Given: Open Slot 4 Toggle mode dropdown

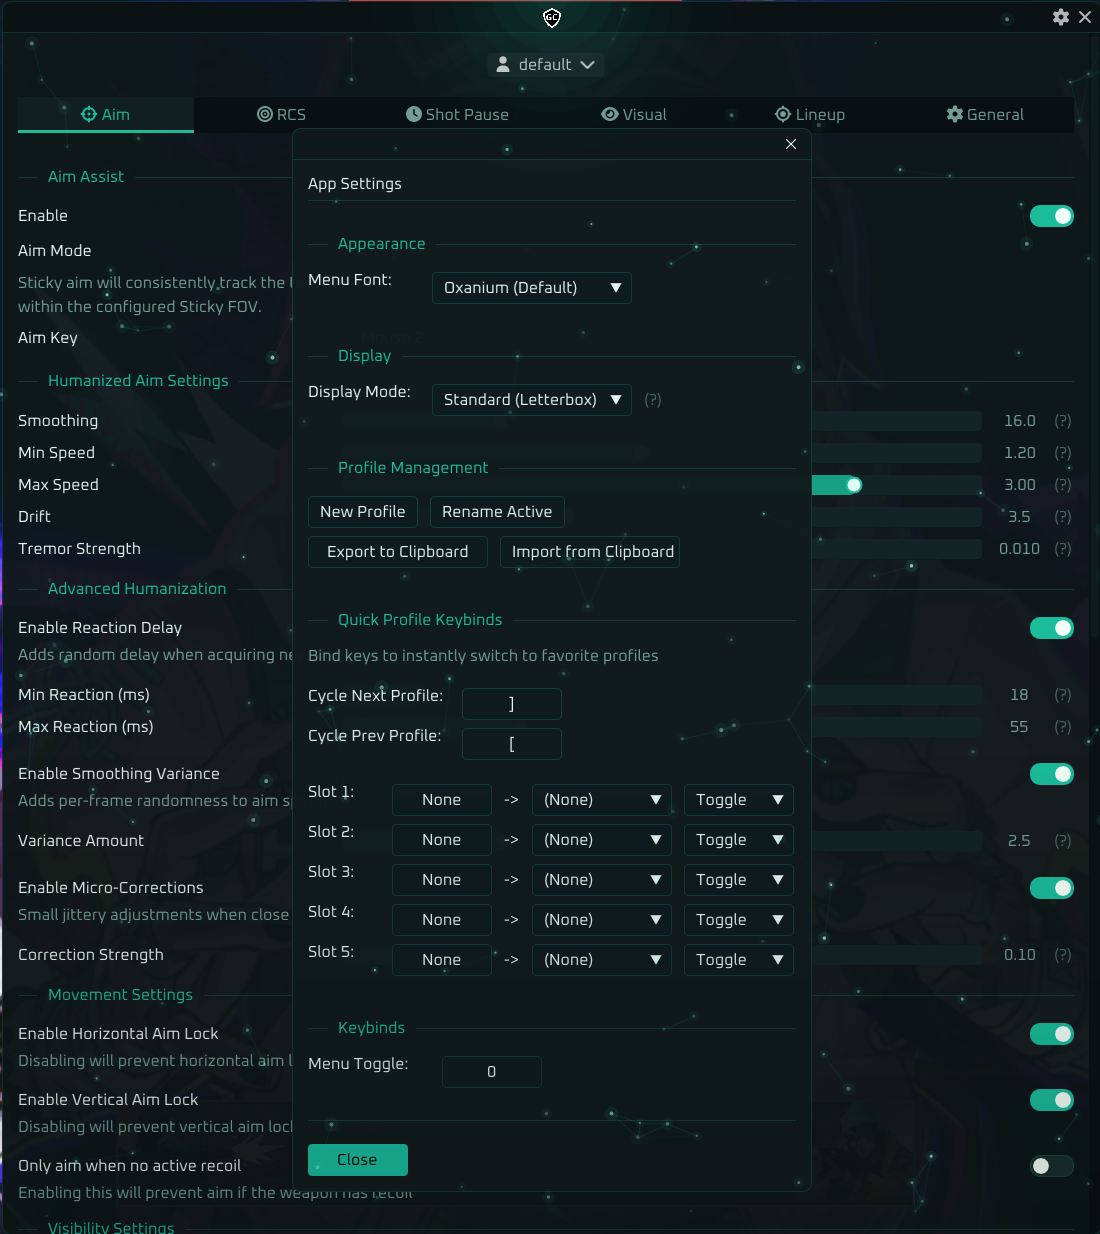Looking at the screenshot, I should pyautogui.click(x=739, y=920).
